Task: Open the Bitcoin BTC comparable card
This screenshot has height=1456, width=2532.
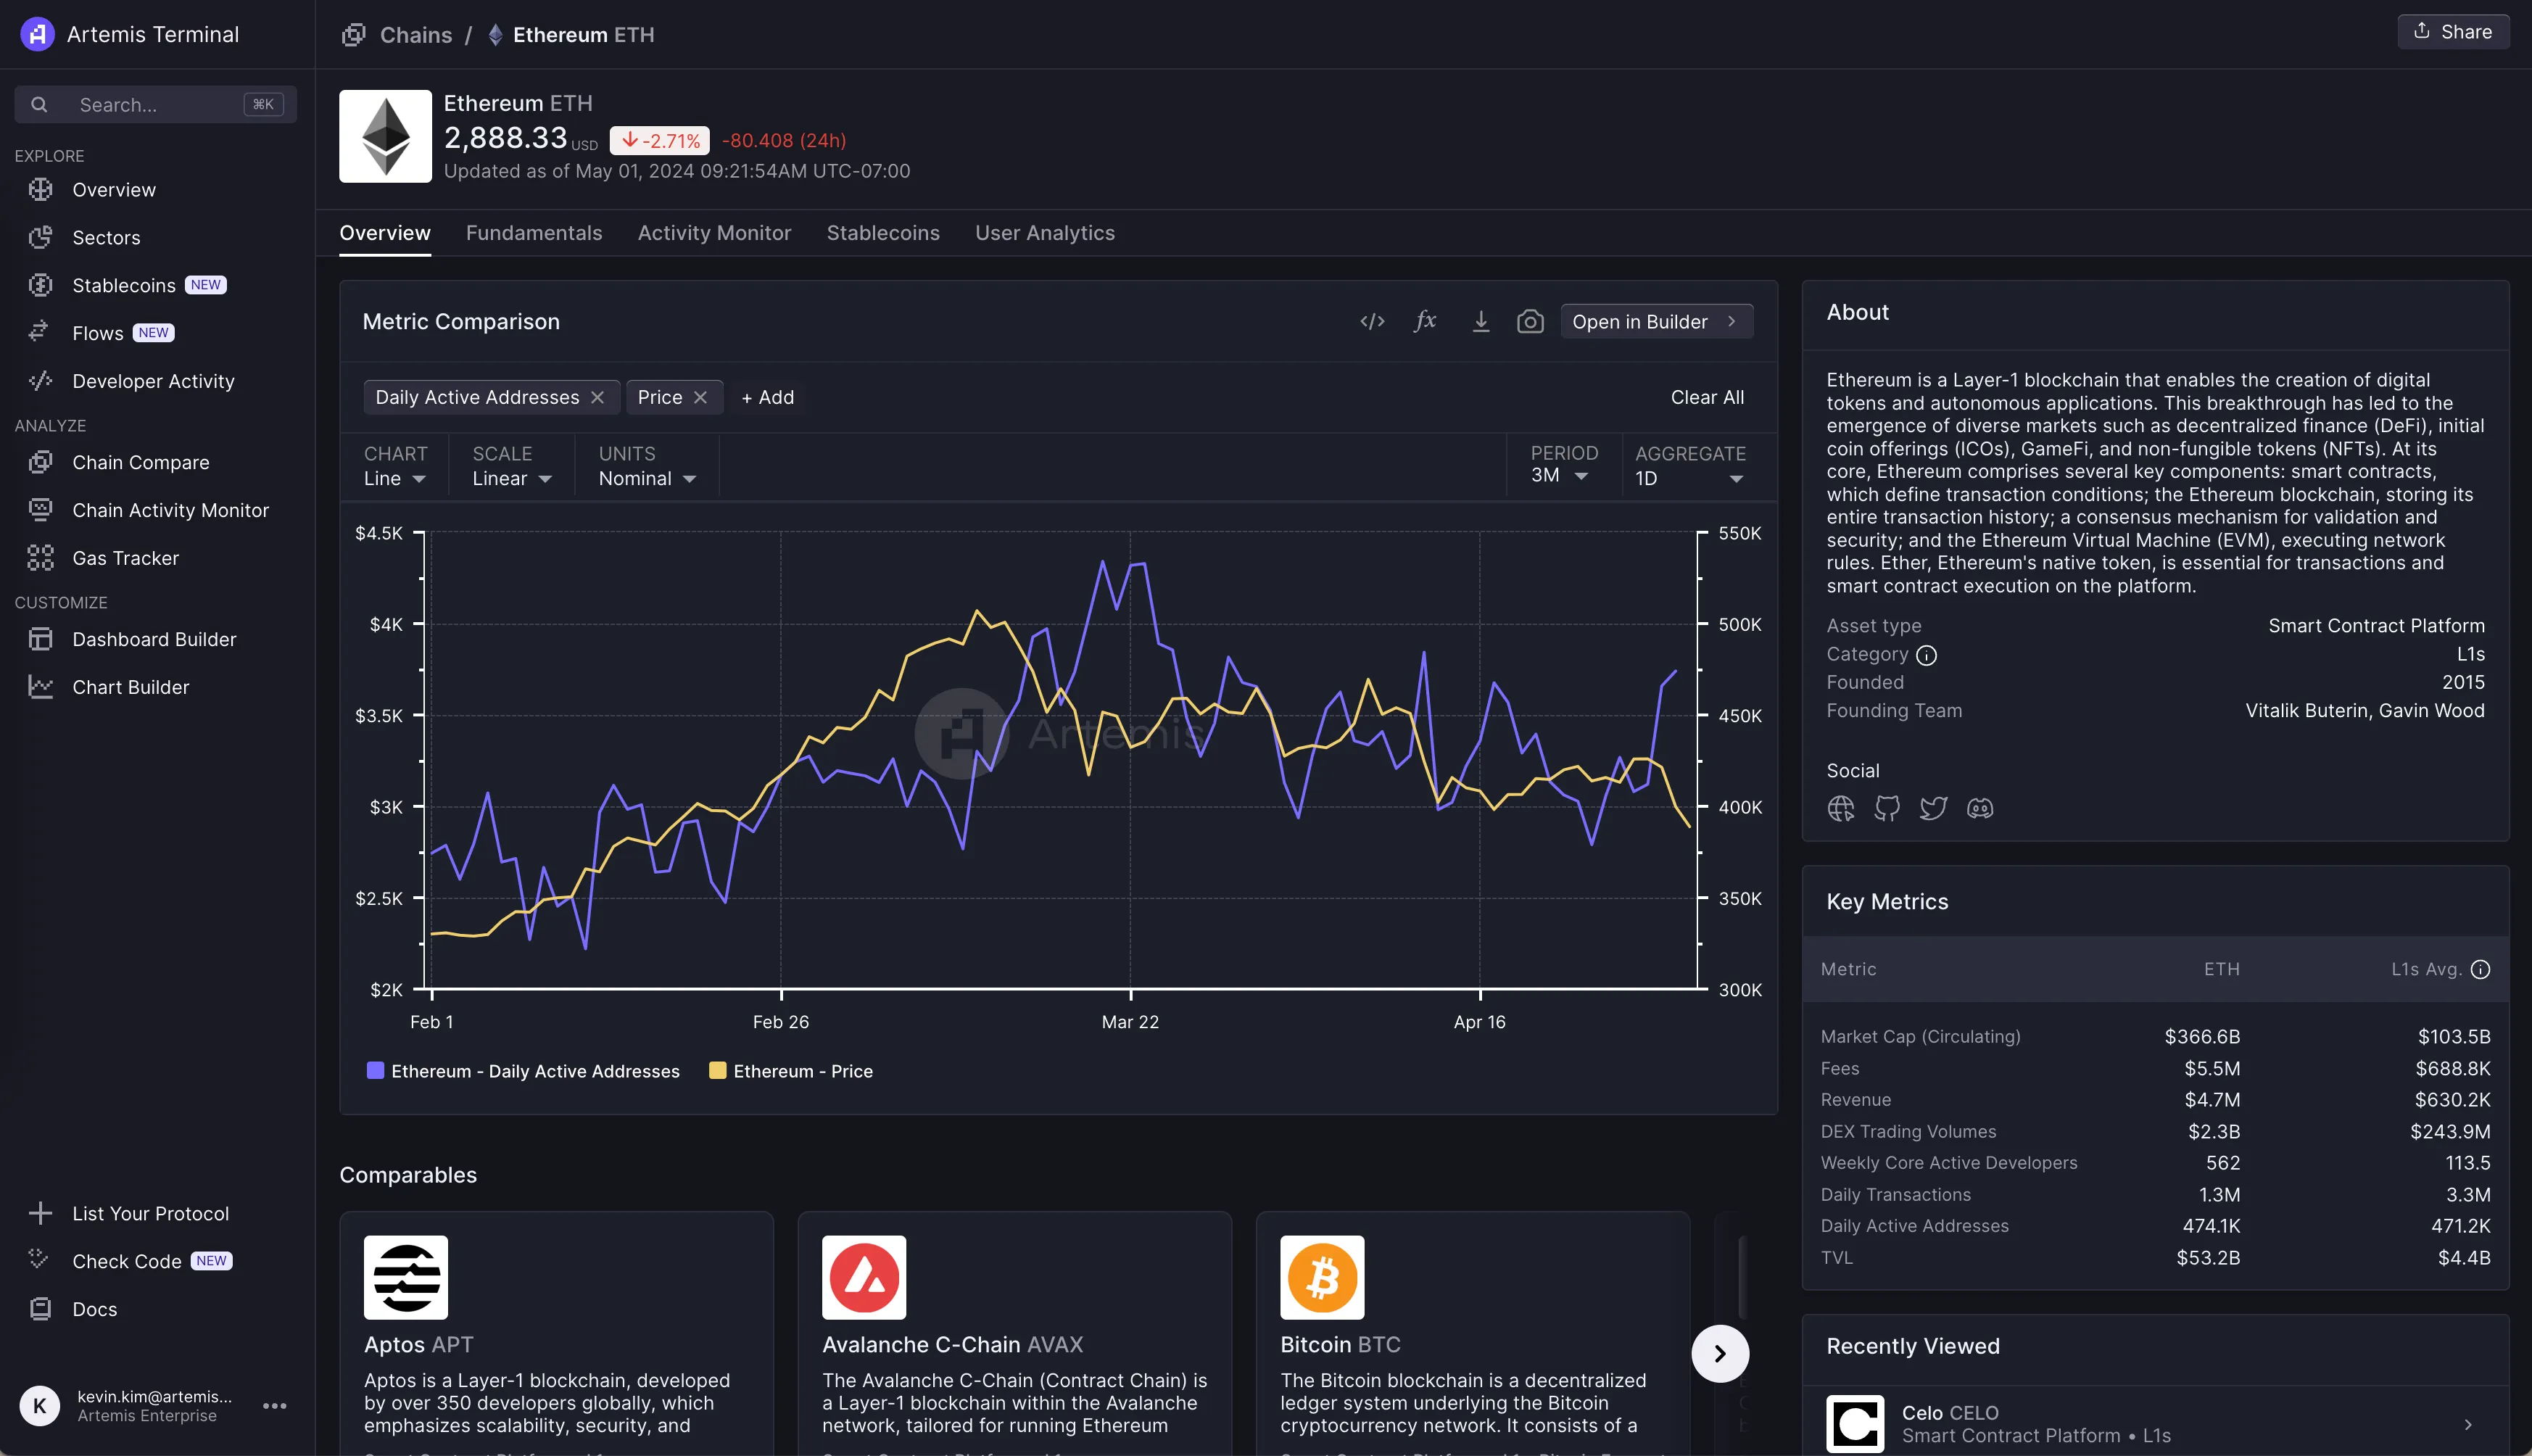Action: tap(1472, 1333)
